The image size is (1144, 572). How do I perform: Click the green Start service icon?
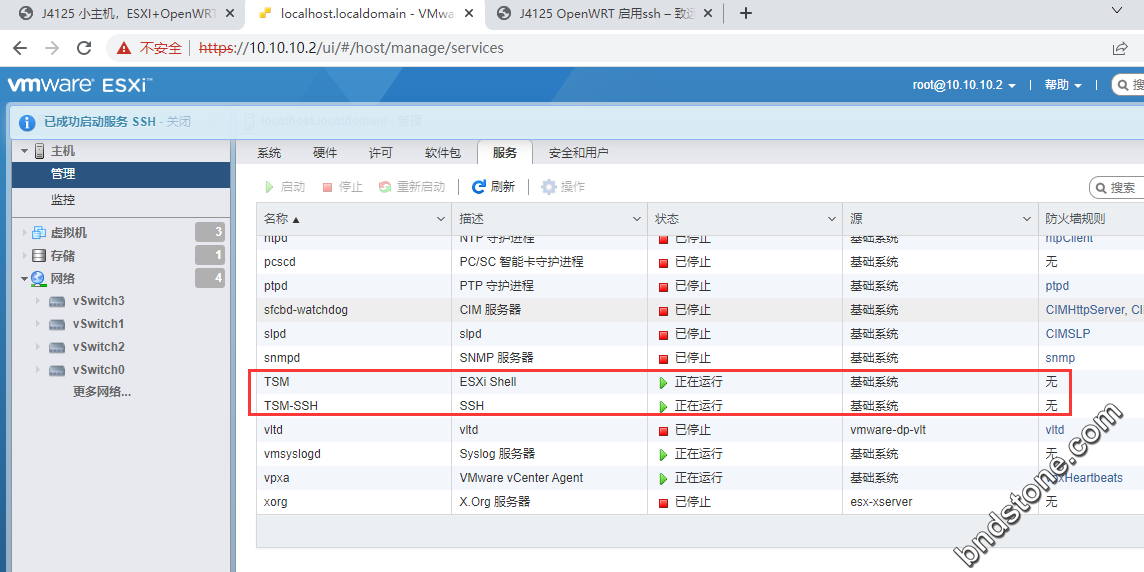tap(269, 188)
